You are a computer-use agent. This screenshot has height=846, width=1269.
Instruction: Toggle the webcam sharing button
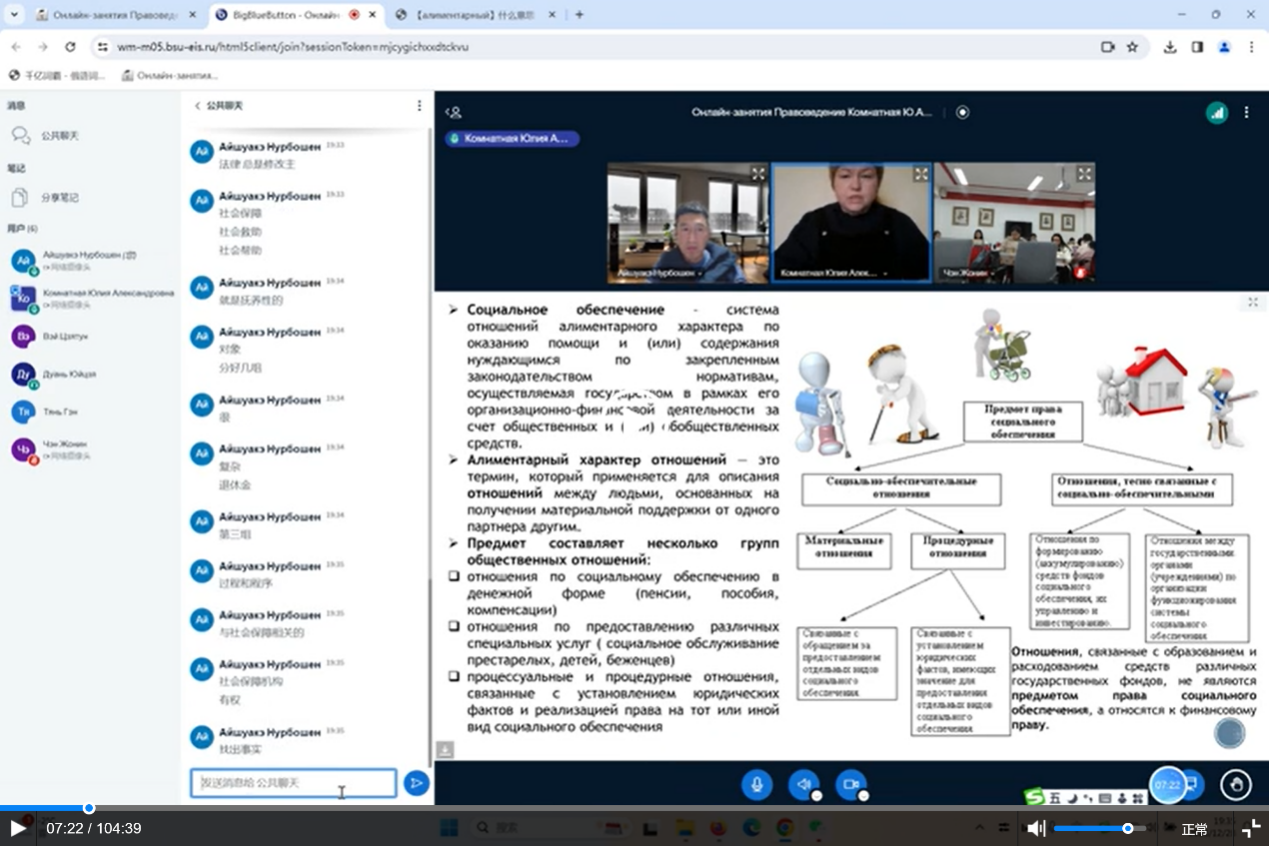click(850, 785)
